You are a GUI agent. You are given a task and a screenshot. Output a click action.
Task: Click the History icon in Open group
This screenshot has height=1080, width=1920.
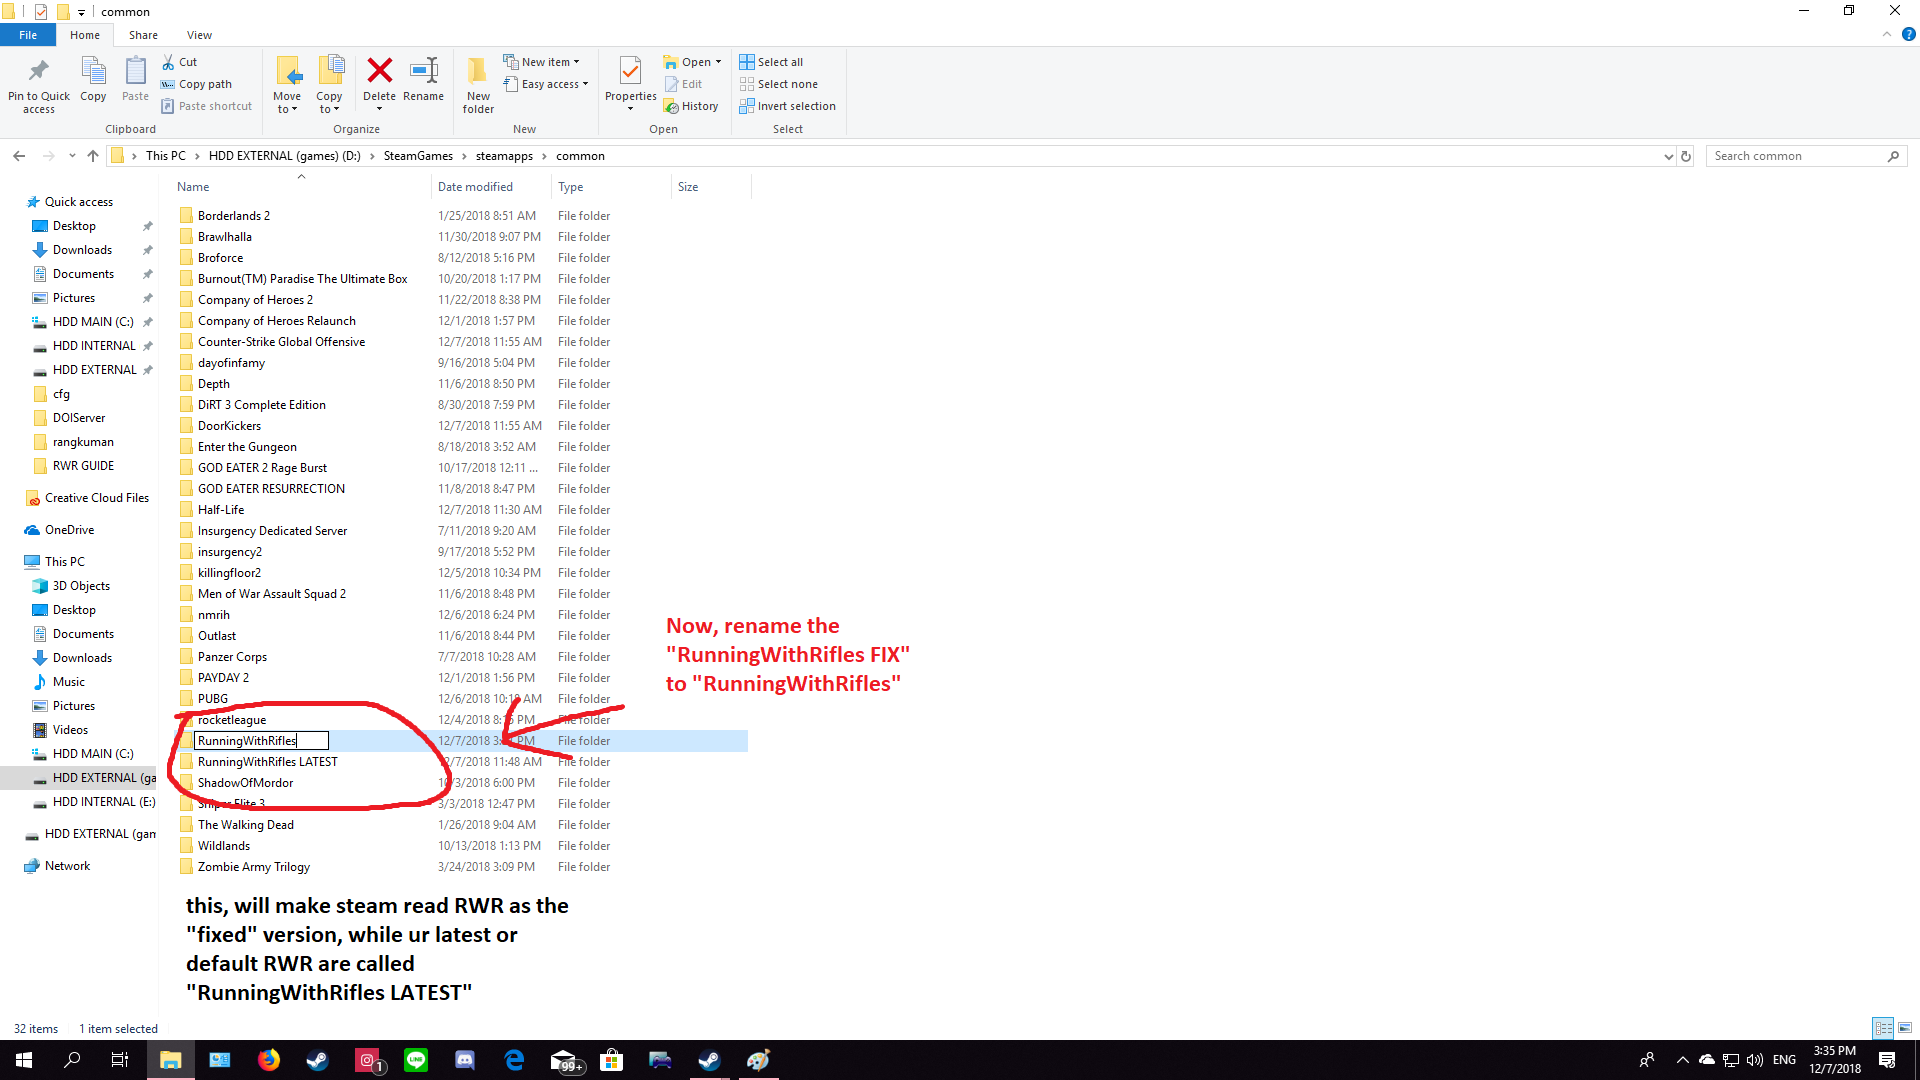coord(691,106)
